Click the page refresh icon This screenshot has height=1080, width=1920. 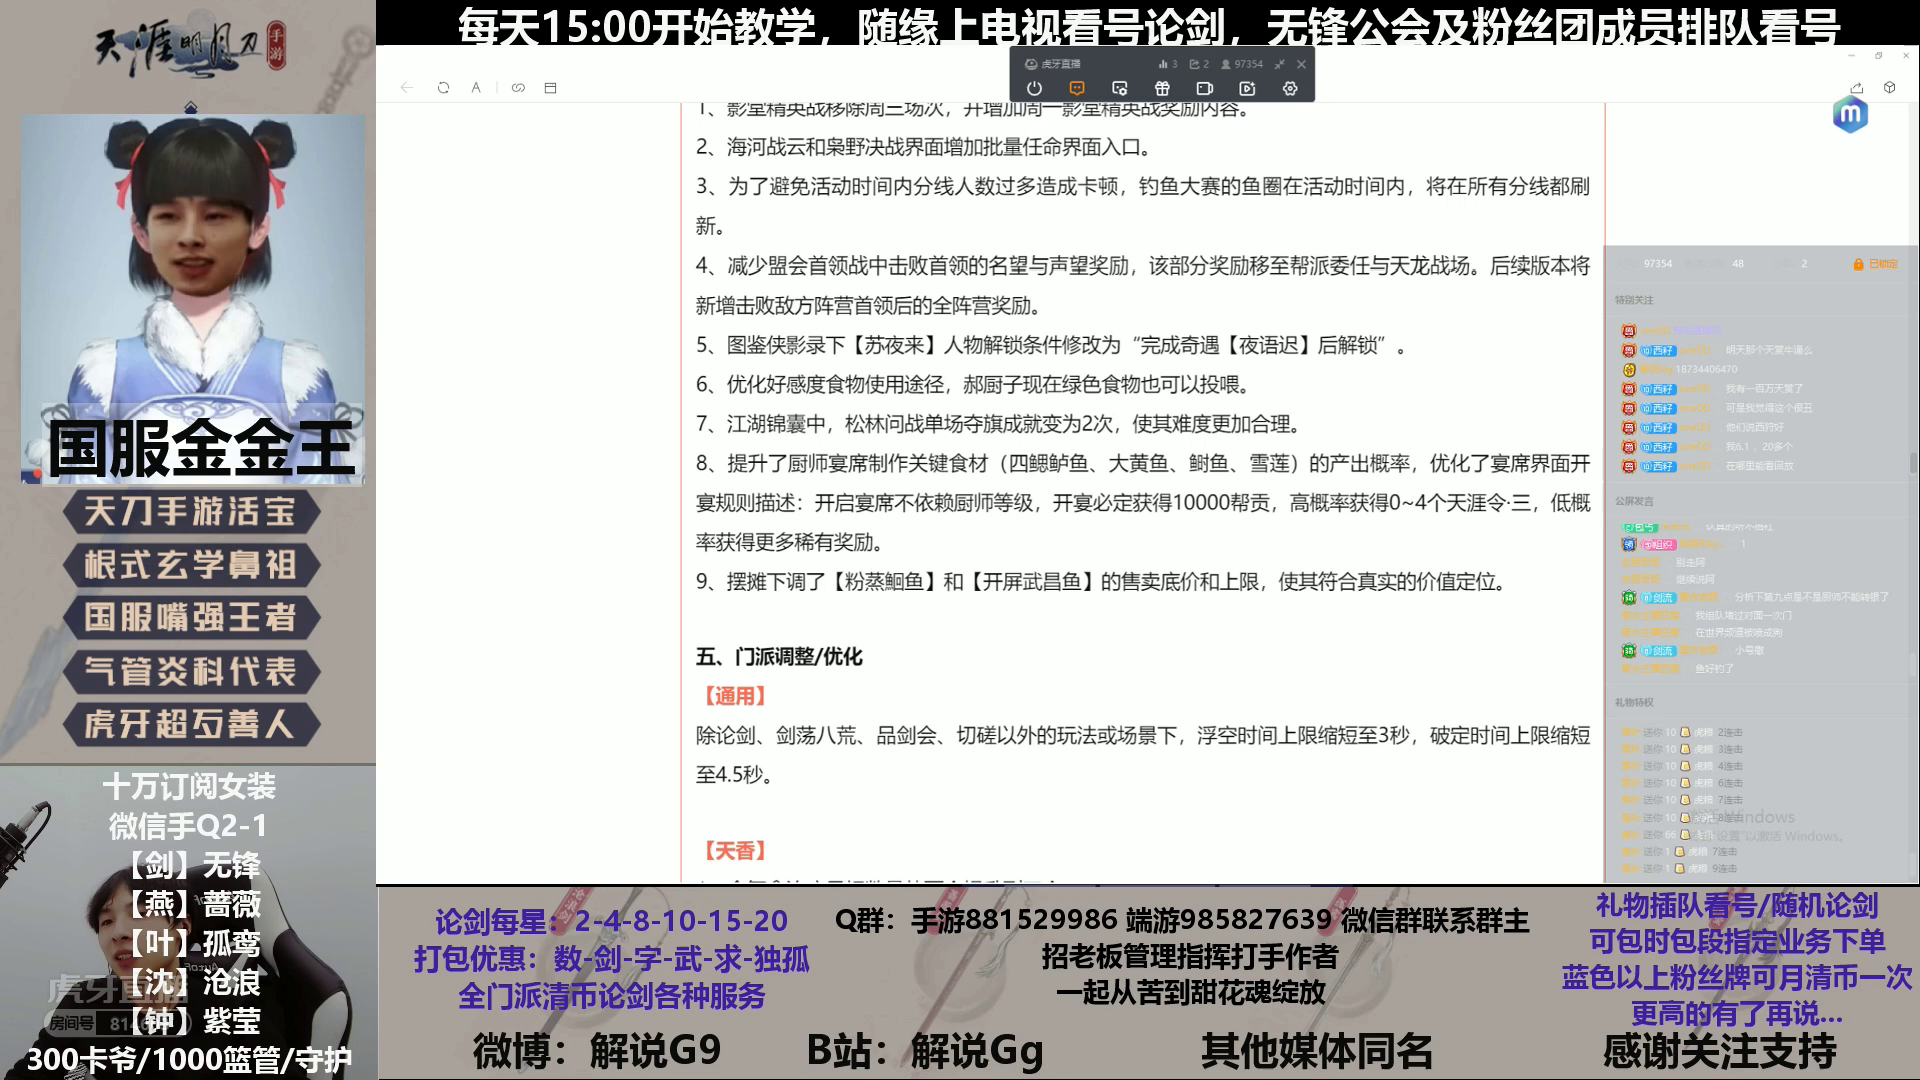pos(443,88)
